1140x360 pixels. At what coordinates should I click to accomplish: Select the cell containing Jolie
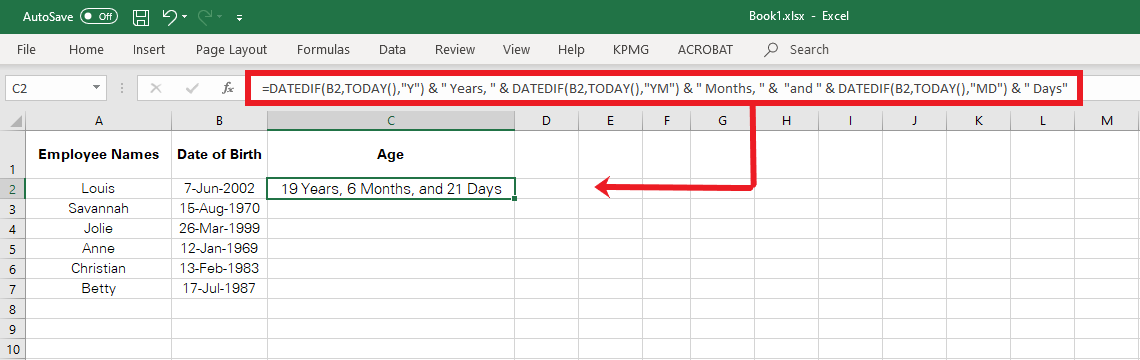tap(99, 228)
